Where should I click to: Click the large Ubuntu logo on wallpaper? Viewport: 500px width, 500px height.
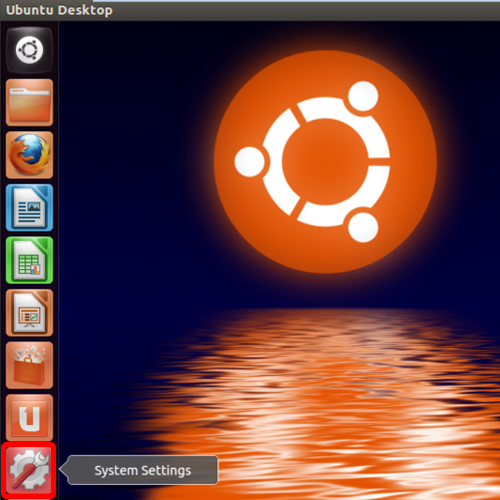[325, 162]
